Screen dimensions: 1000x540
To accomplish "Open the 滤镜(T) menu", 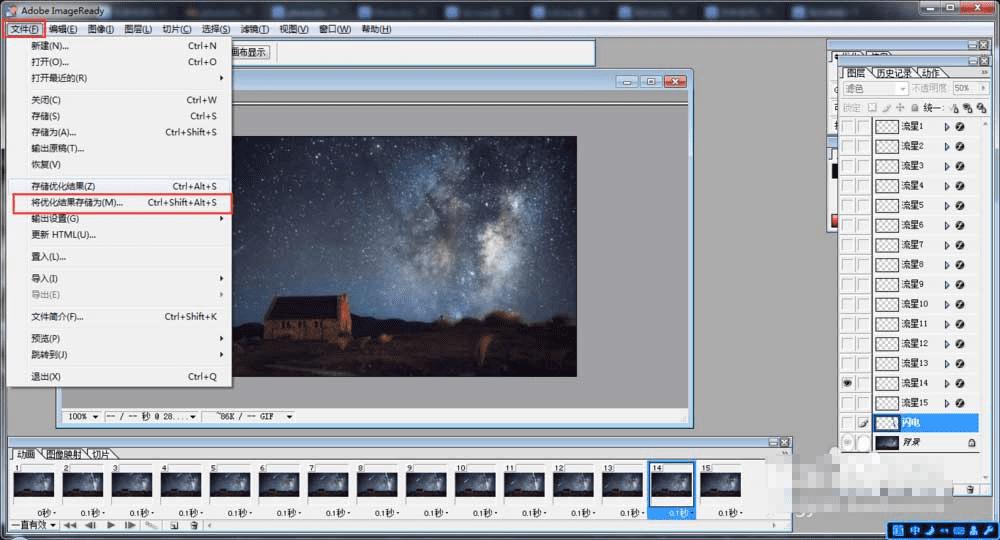I will click(254, 29).
